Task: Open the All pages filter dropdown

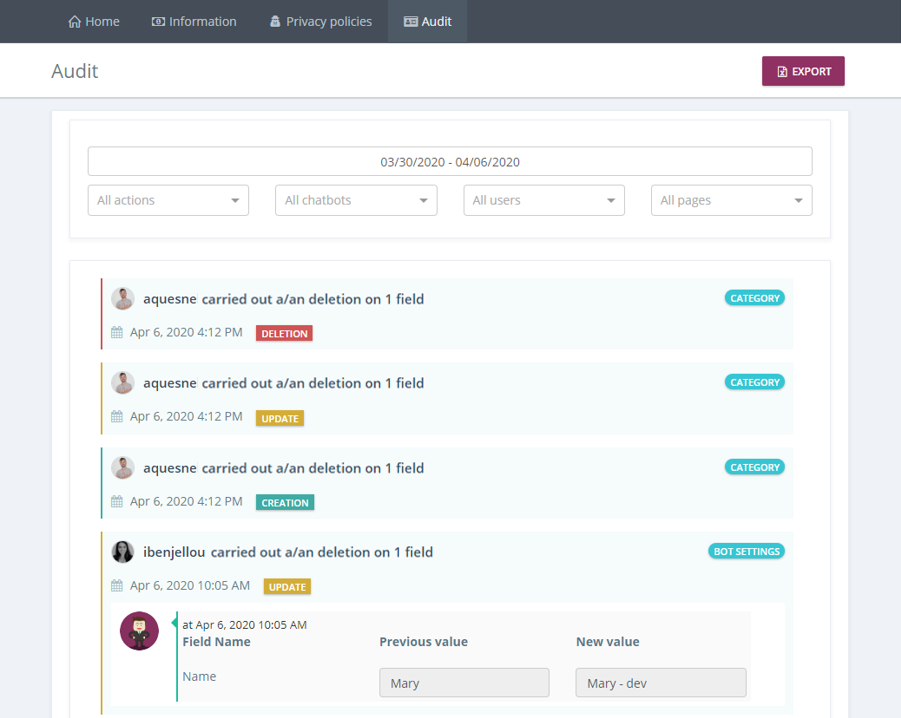Action: click(x=731, y=200)
